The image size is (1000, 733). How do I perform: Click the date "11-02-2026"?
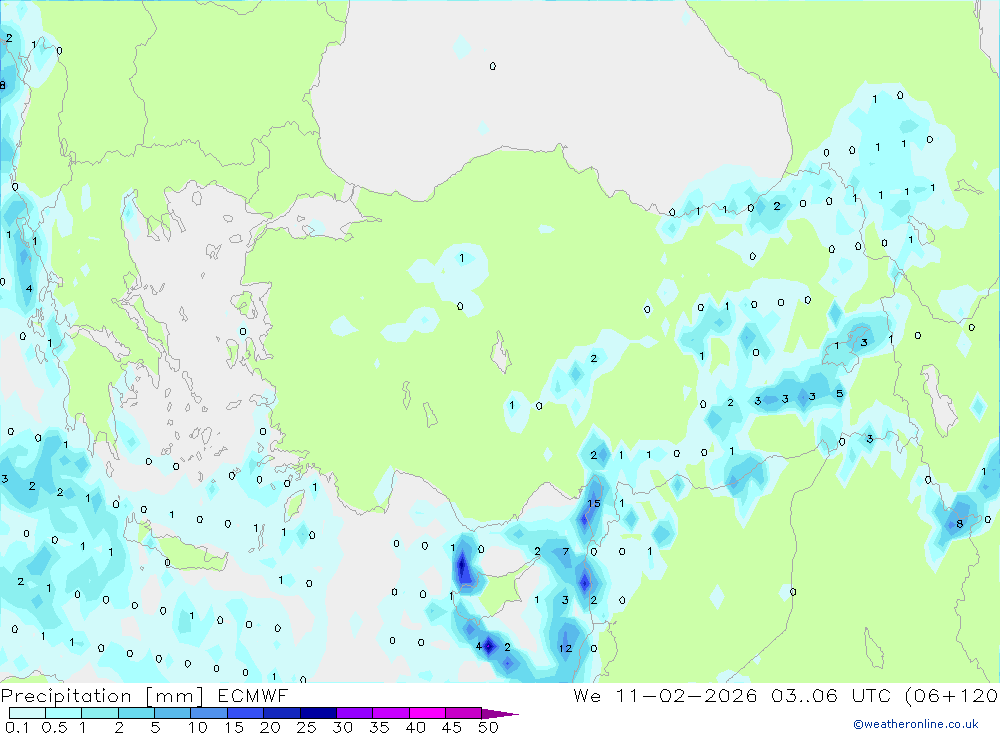(x=686, y=695)
